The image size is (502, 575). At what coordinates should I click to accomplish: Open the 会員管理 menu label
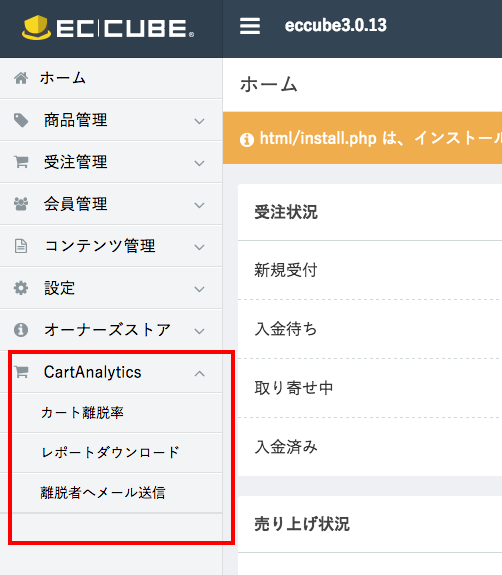pyautogui.click(x=76, y=204)
